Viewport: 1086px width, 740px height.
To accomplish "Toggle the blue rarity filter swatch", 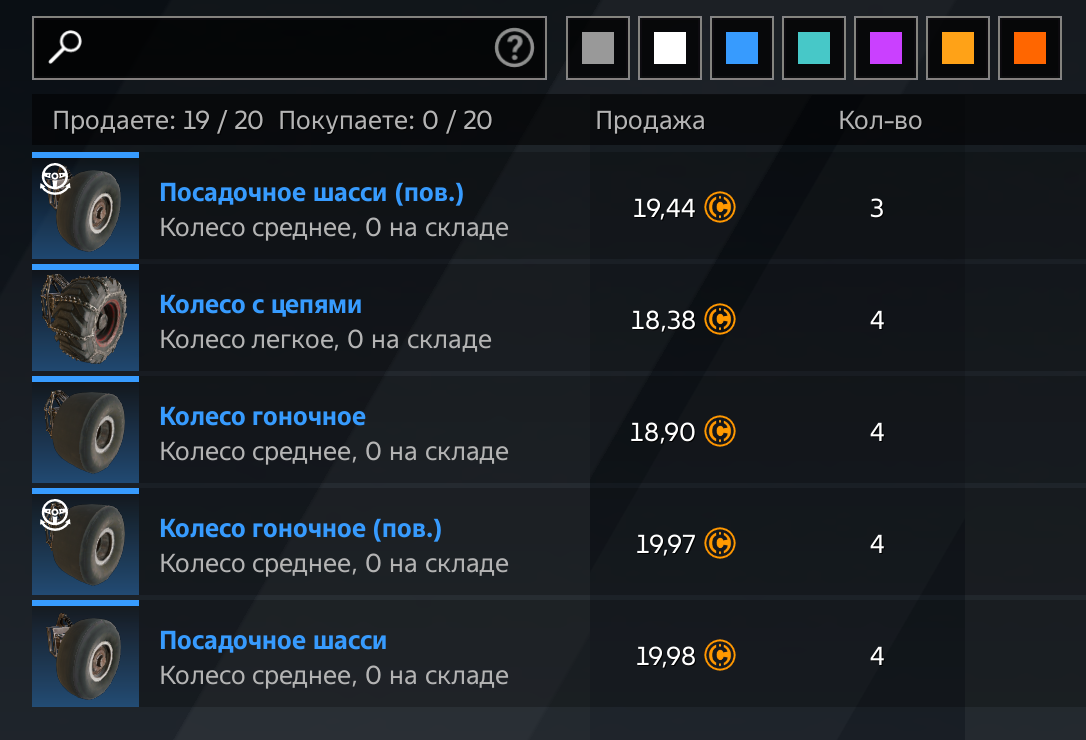I will pyautogui.click(x=742, y=48).
